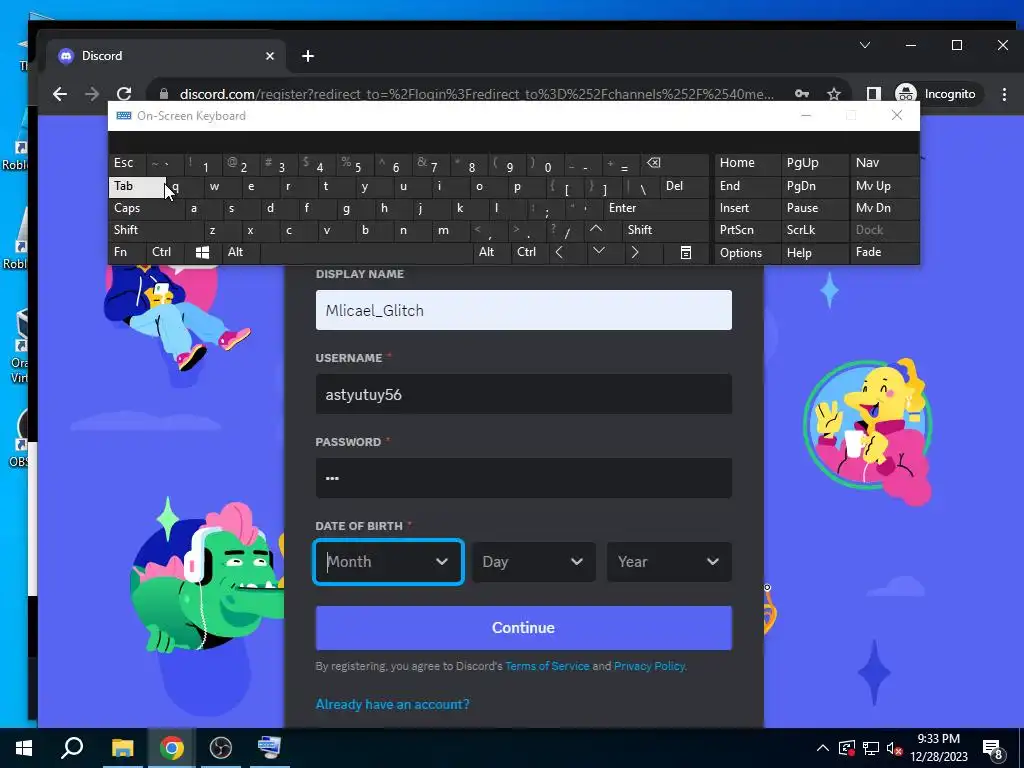1024x768 pixels.
Task: Toggle right Shift key on keyboard
Action: pyautogui.click(x=665, y=231)
